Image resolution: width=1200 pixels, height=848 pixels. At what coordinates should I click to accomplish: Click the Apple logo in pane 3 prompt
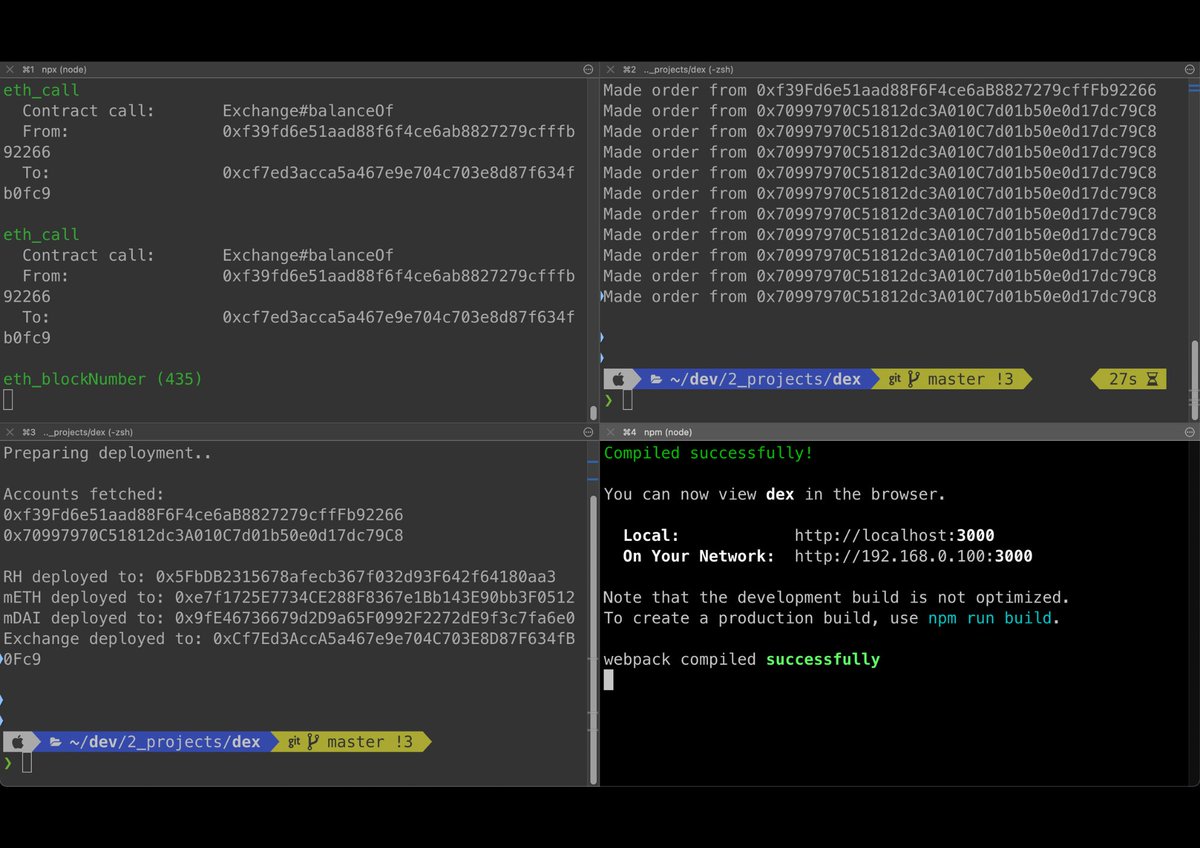click(18, 742)
